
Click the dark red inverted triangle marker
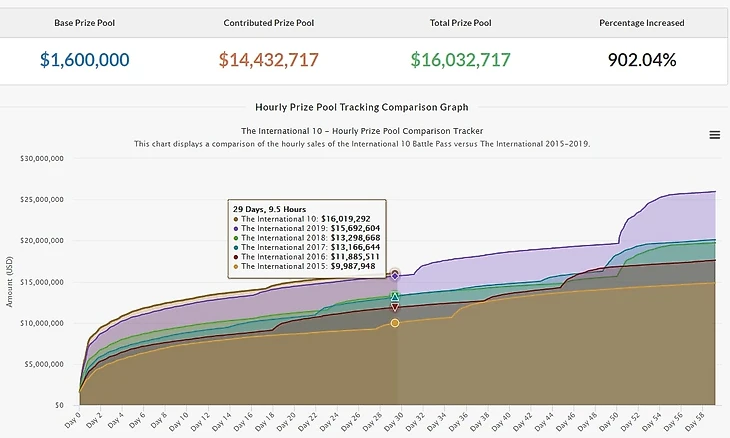(395, 307)
